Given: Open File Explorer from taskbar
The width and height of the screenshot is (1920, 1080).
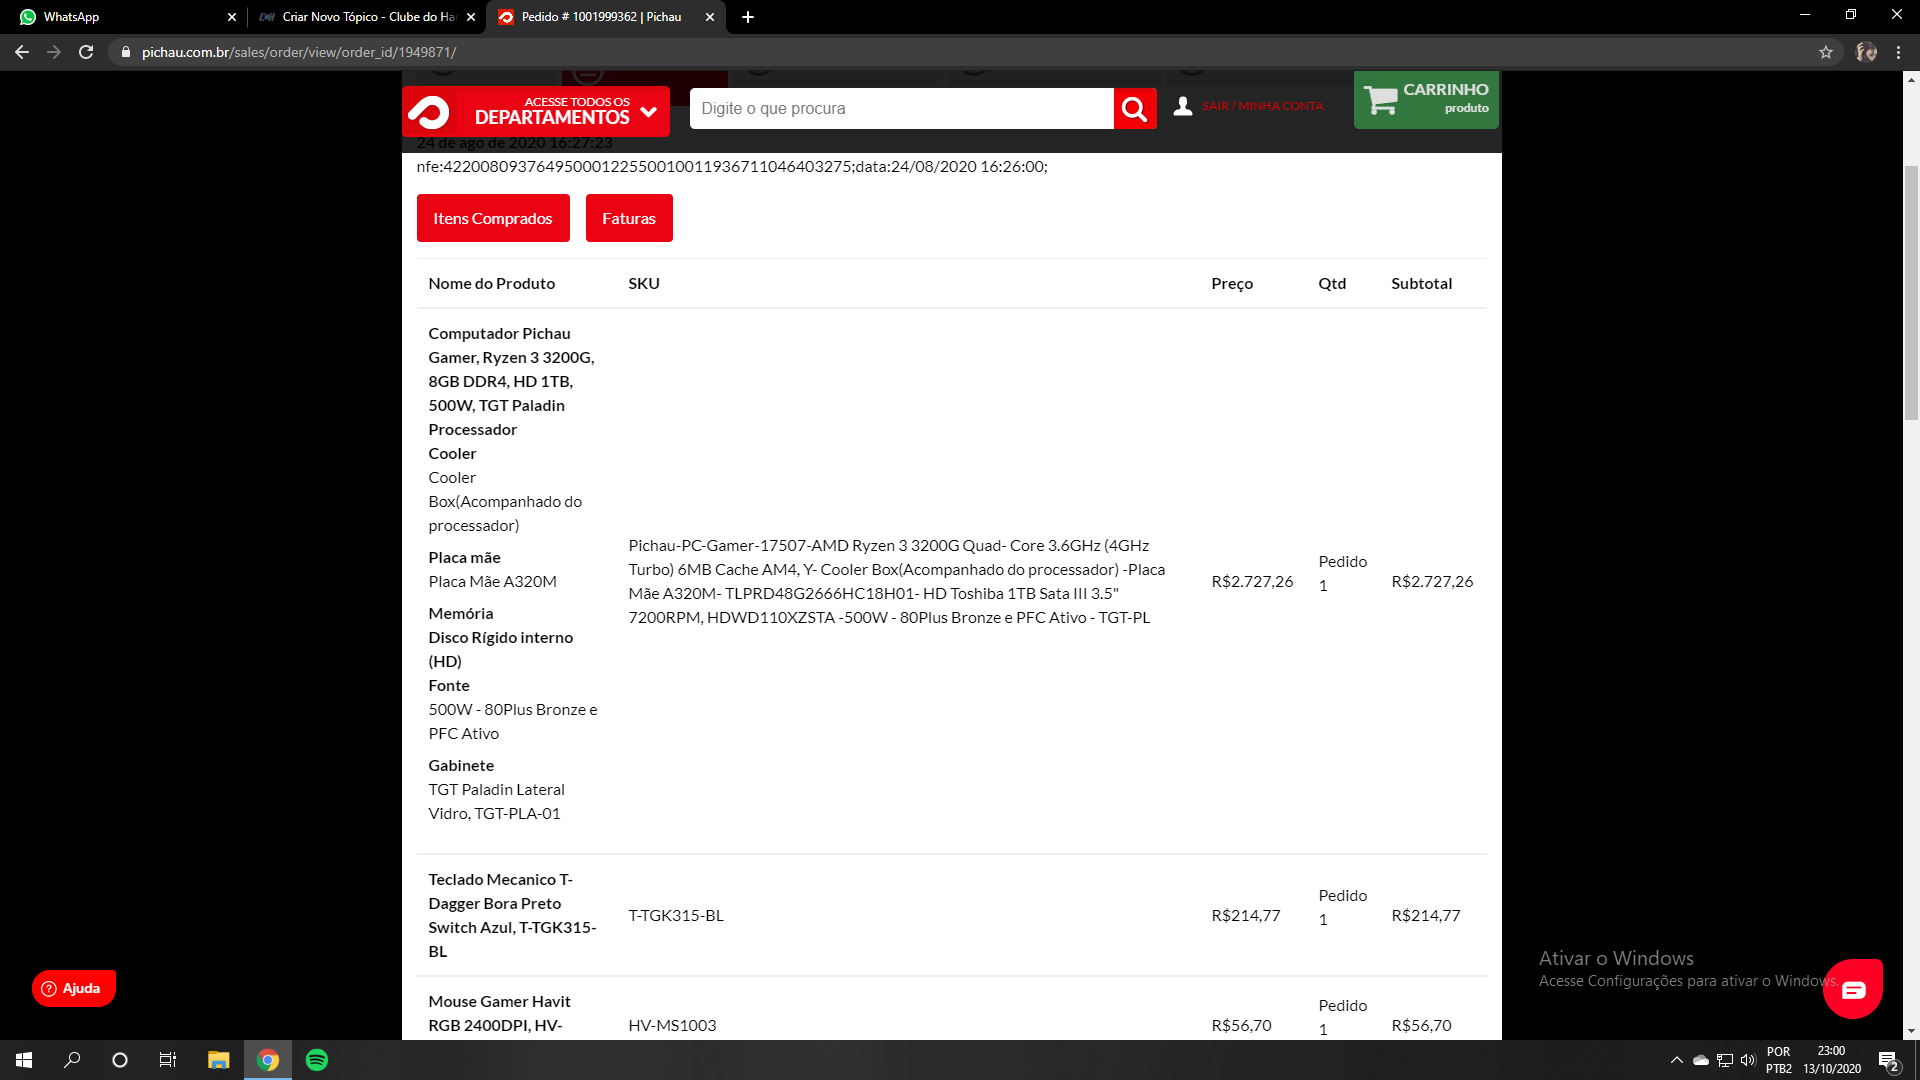Looking at the screenshot, I should (x=218, y=1060).
